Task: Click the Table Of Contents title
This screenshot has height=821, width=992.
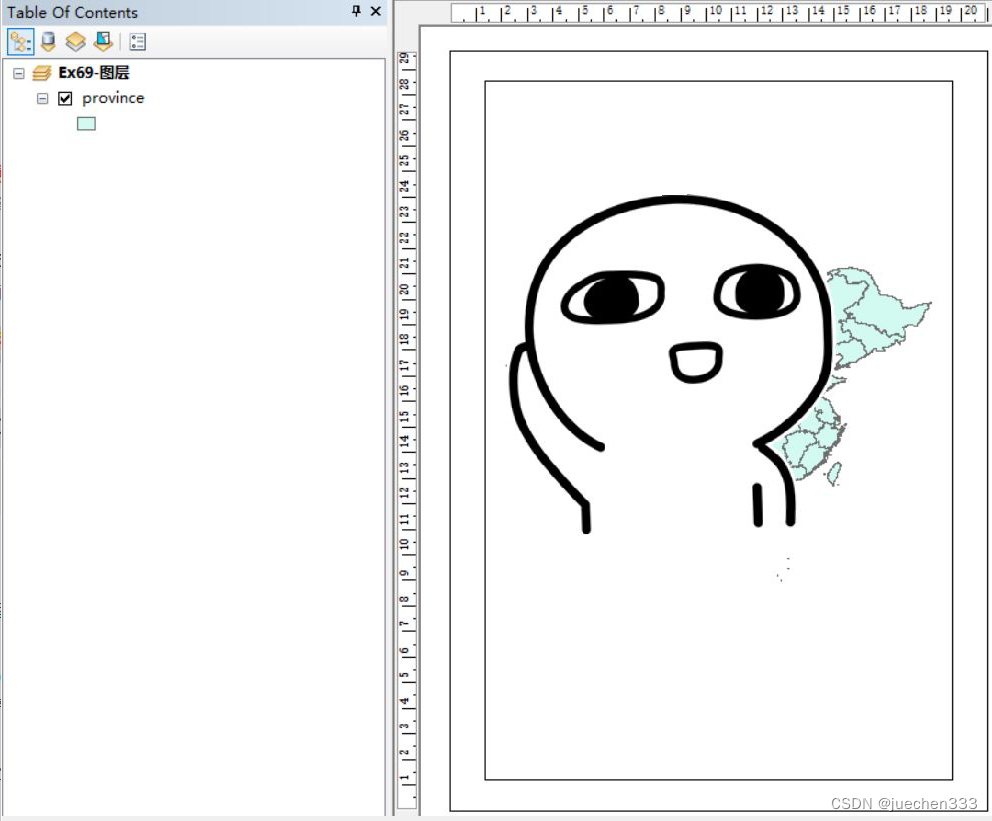Action: tap(72, 12)
